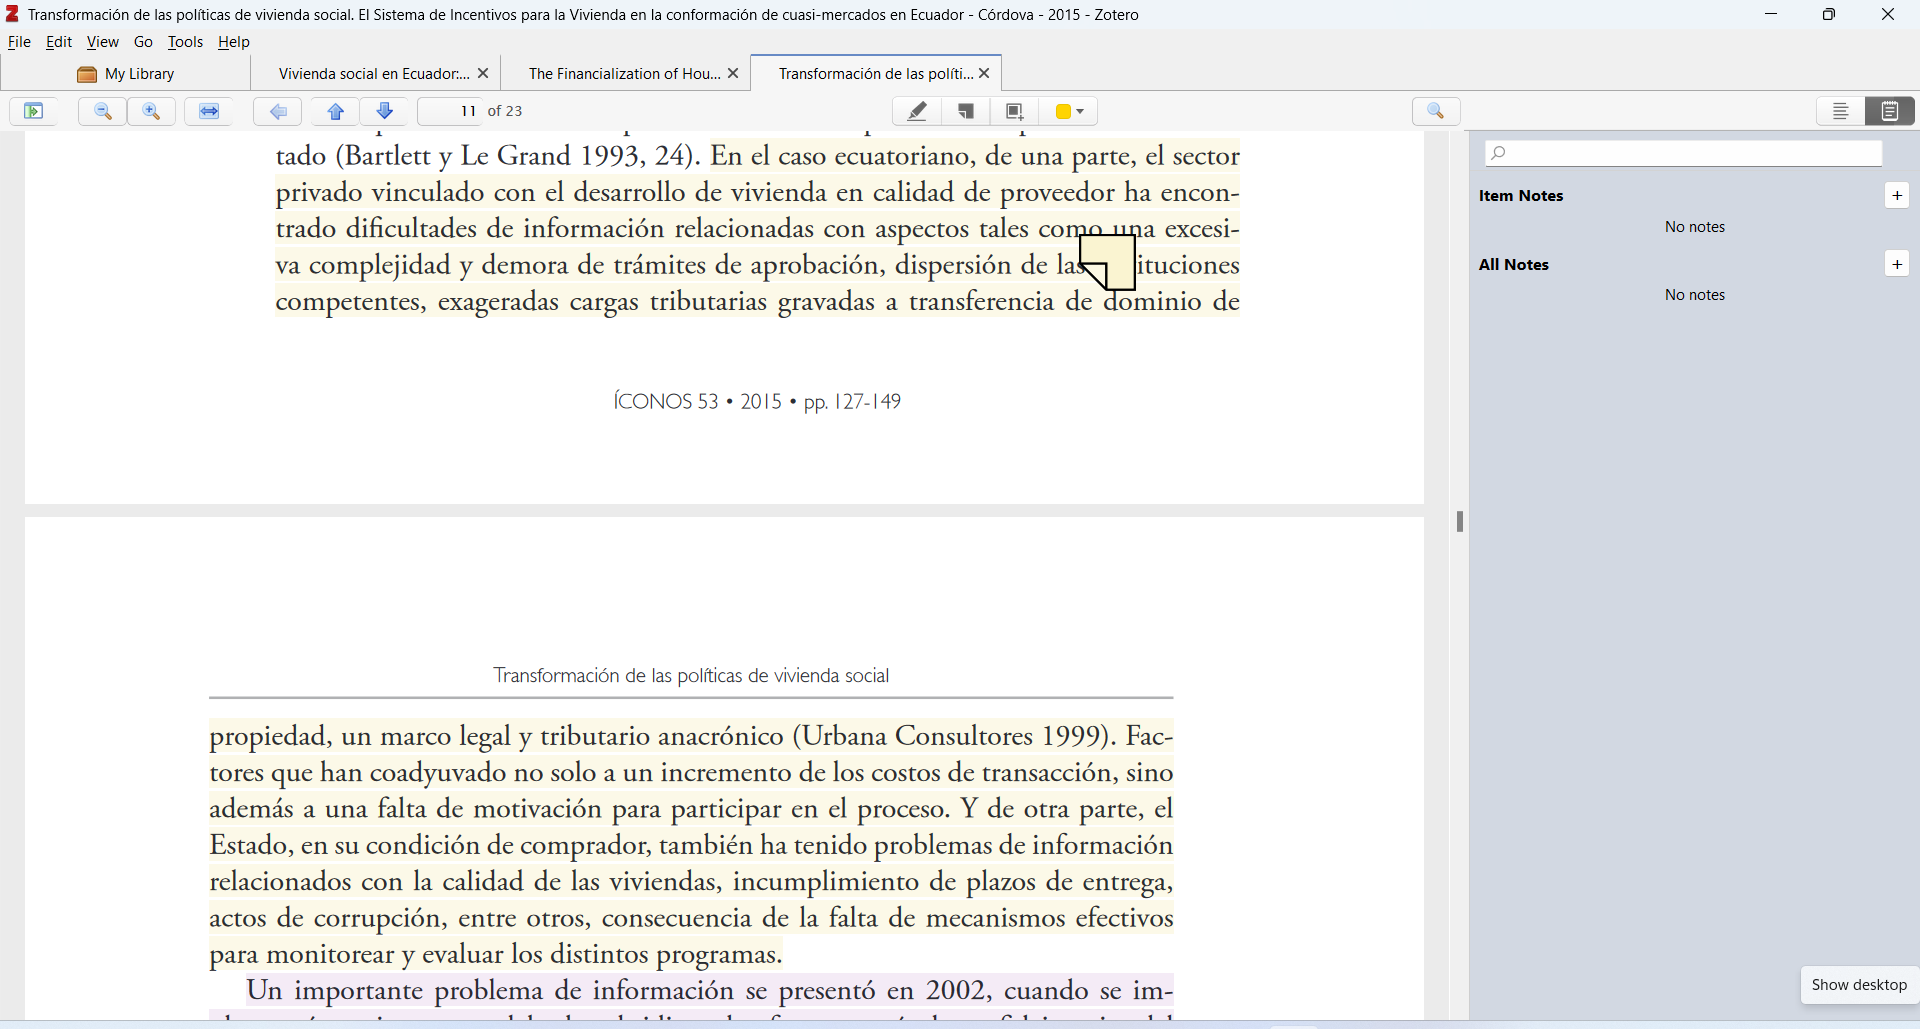This screenshot has height=1029, width=1920.
Task: Open the View menu
Action: (103, 42)
